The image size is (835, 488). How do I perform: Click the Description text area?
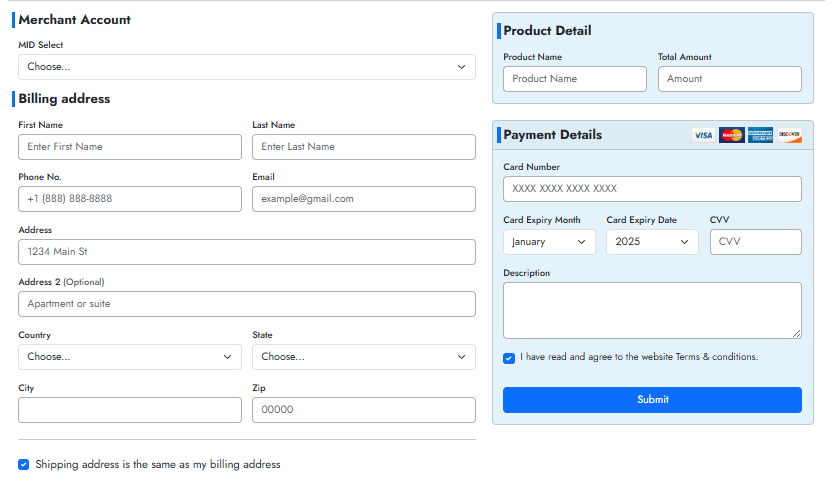pyautogui.click(x=652, y=310)
